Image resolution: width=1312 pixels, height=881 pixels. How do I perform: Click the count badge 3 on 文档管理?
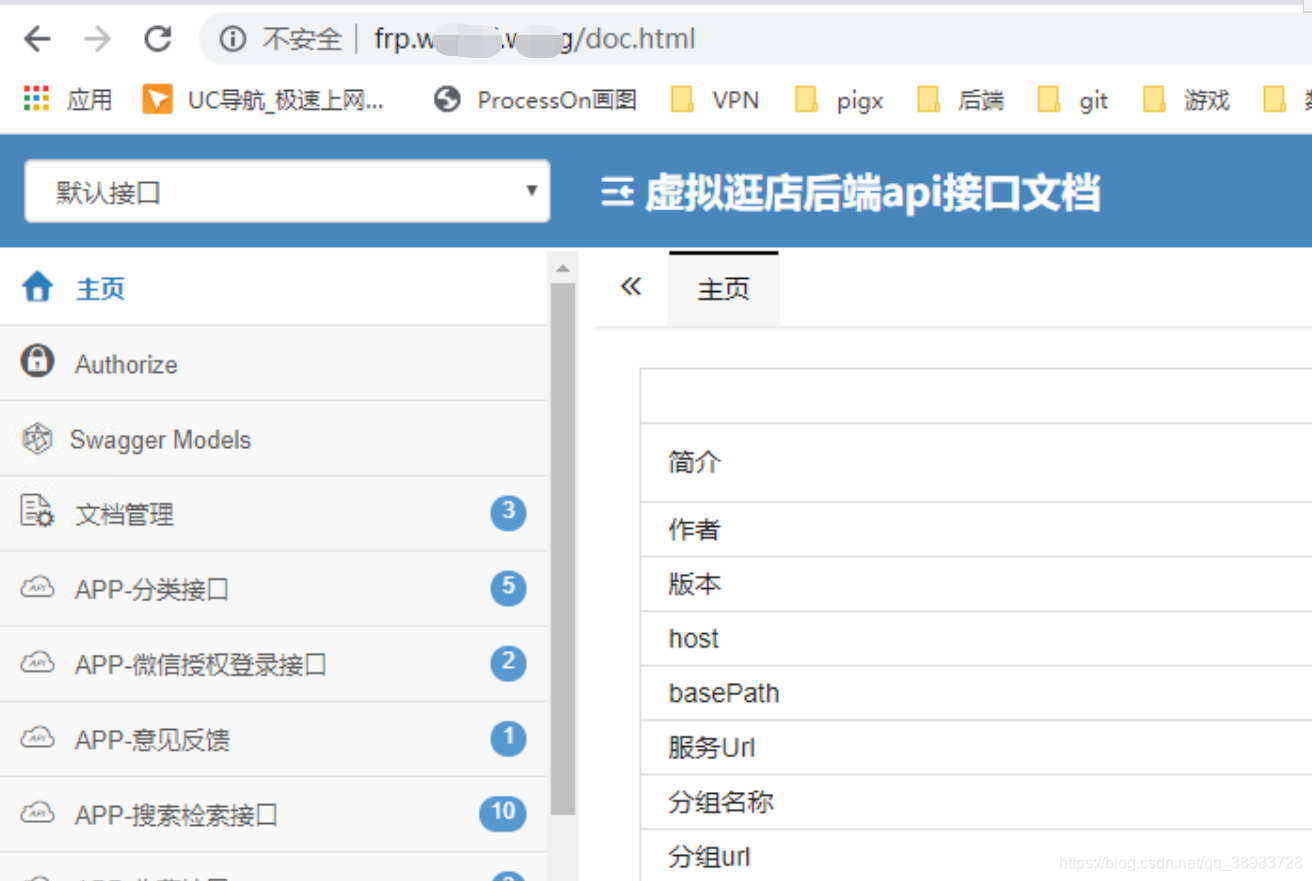click(x=508, y=513)
